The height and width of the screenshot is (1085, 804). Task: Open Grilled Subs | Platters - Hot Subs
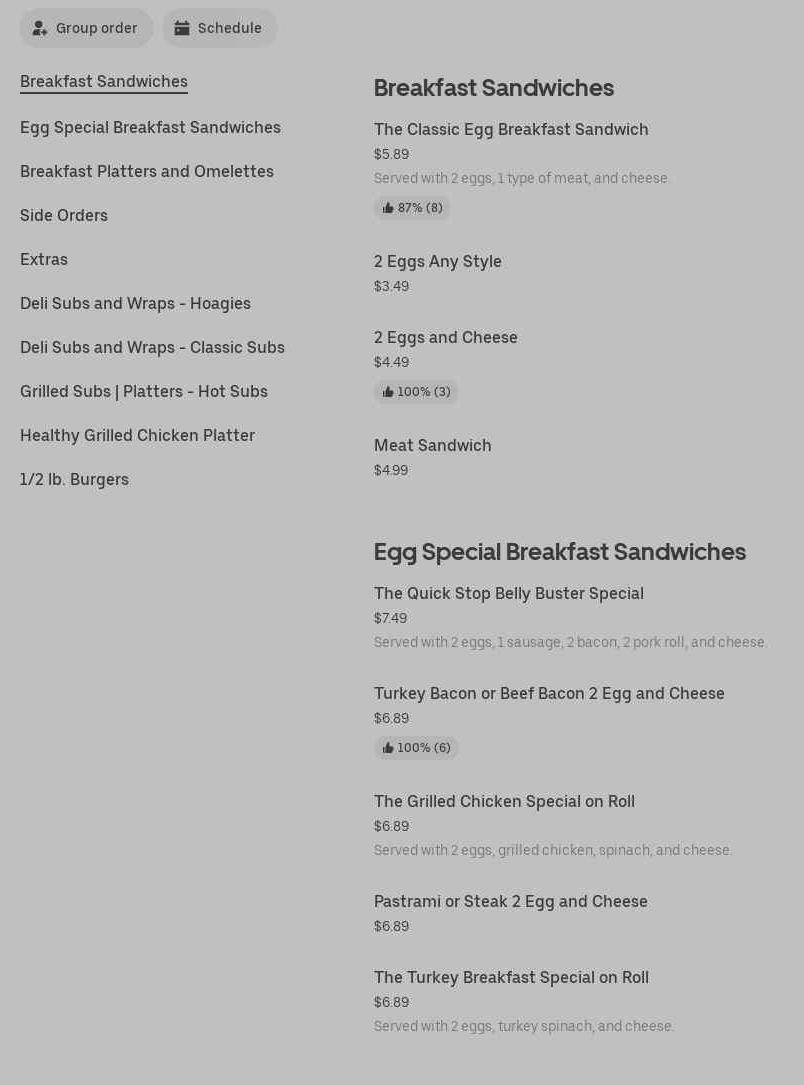click(x=144, y=391)
